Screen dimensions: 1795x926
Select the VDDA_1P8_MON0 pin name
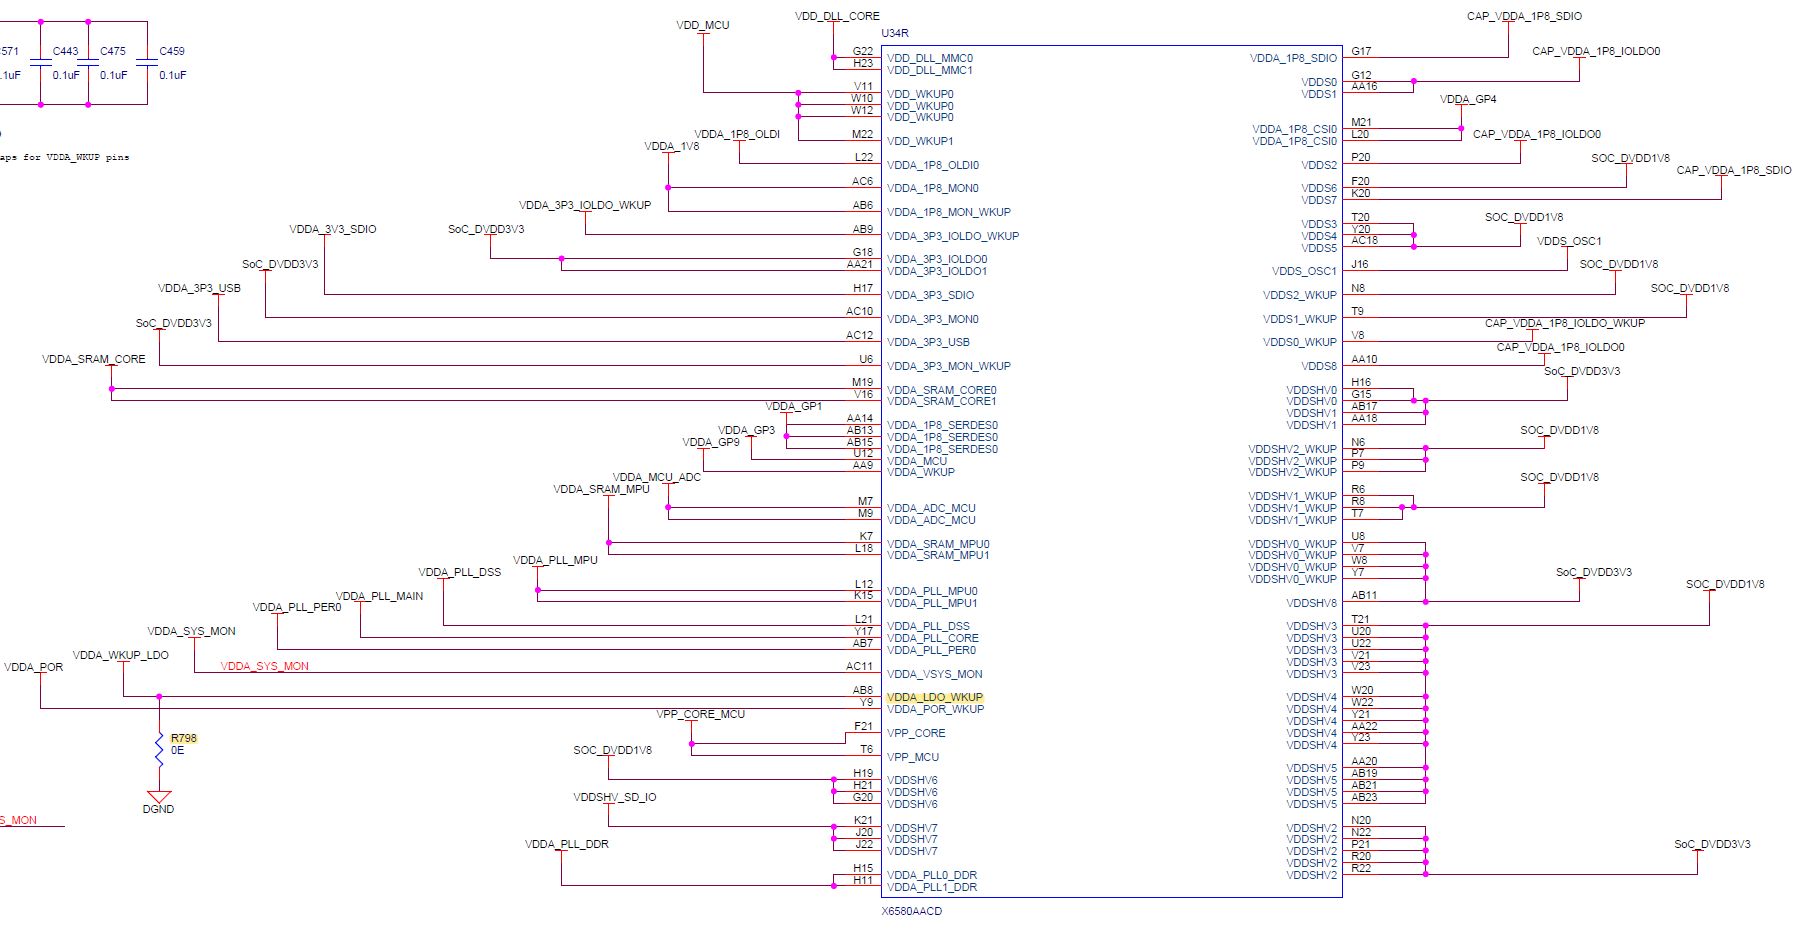tap(933, 188)
